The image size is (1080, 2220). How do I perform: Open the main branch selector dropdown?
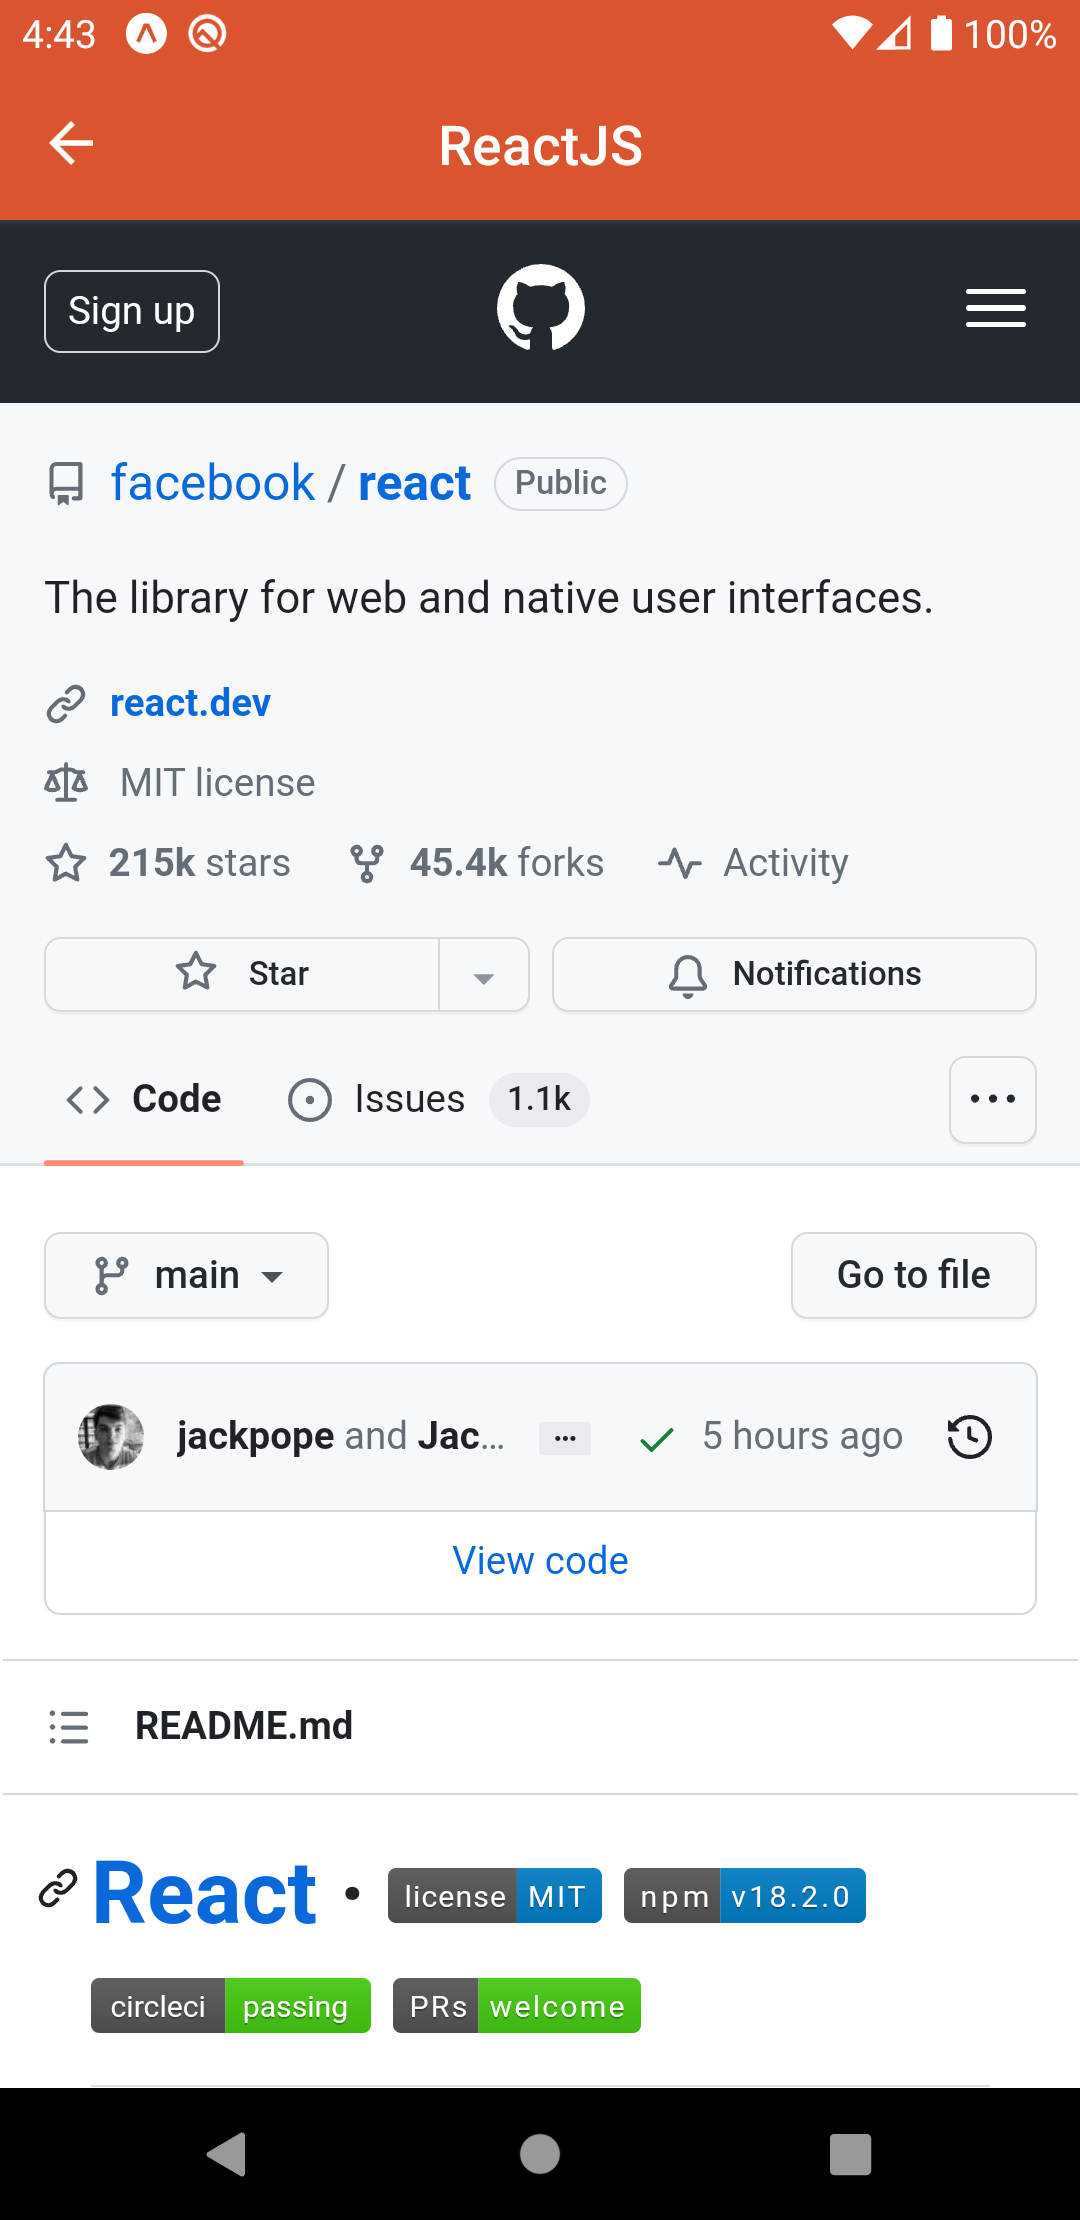pyautogui.click(x=187, y=1276)
